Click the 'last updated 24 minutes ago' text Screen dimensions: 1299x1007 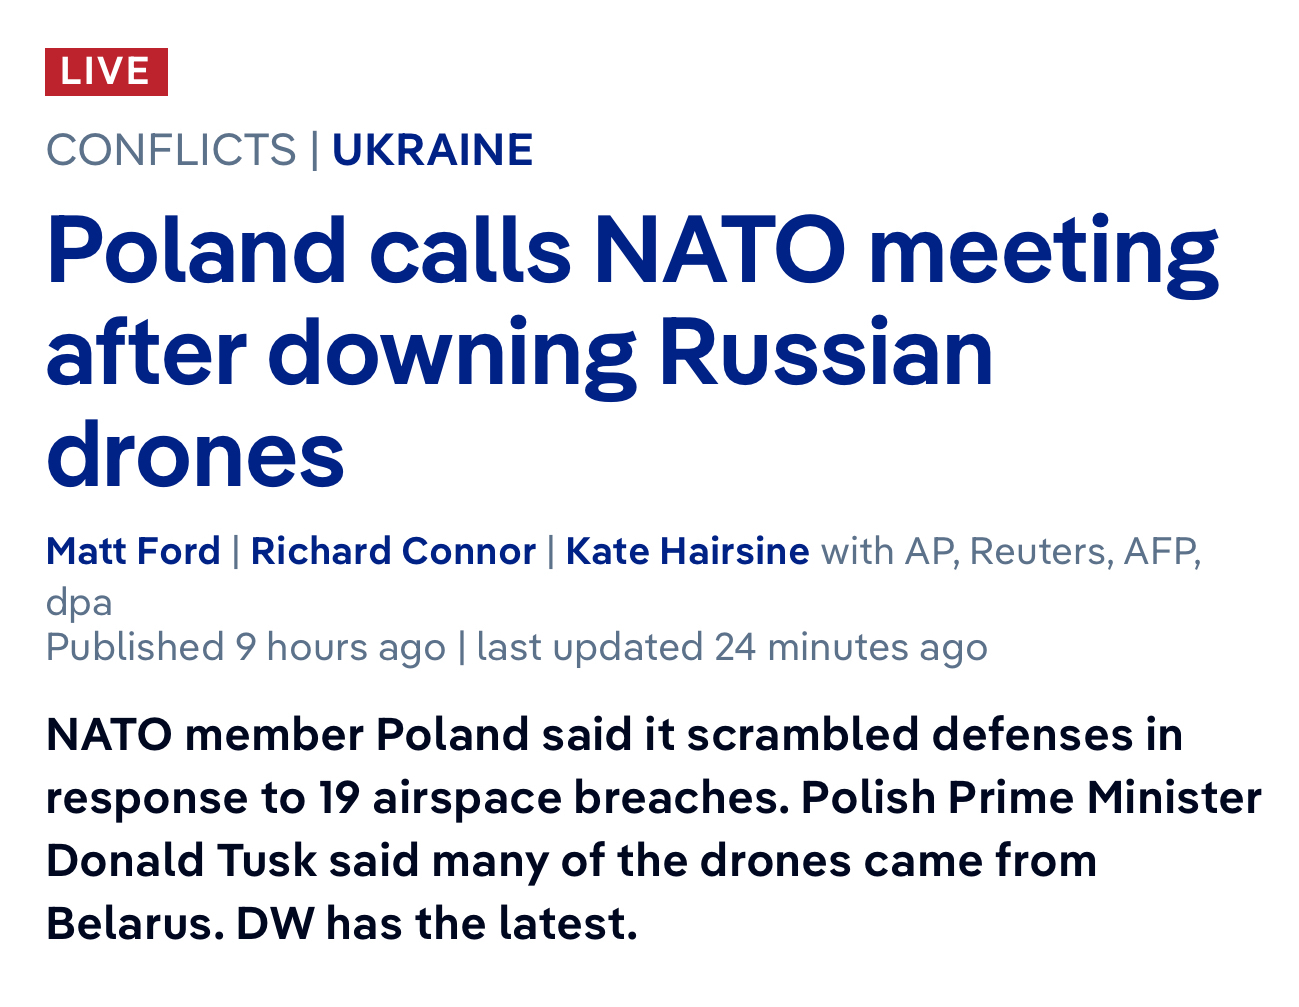[732, 647]
